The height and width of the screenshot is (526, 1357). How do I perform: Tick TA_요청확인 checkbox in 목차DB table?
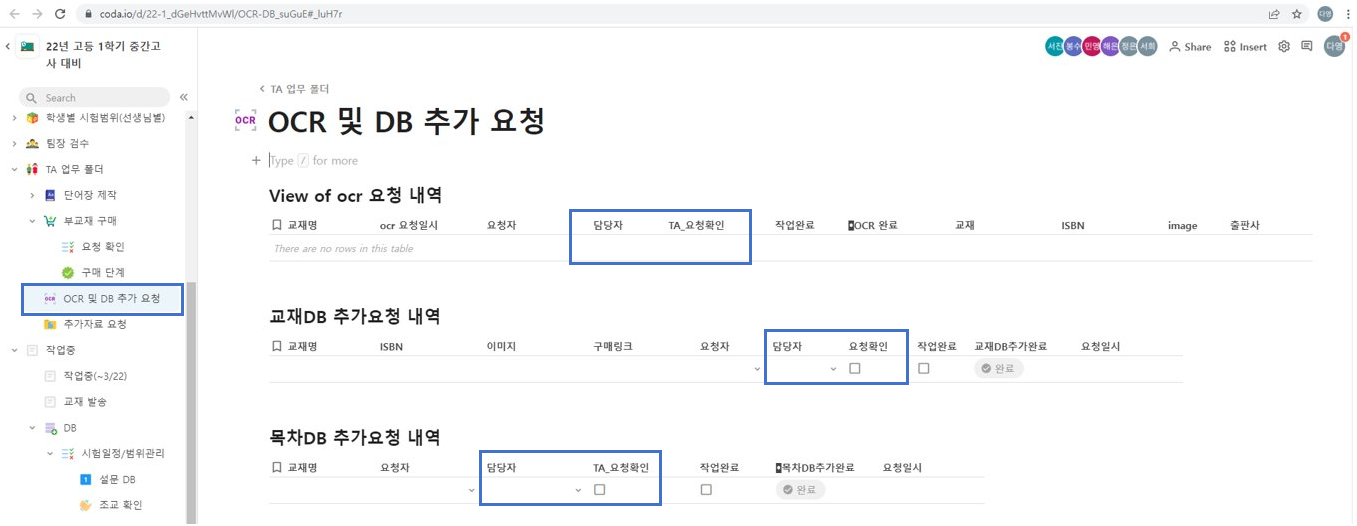(600, 490)
